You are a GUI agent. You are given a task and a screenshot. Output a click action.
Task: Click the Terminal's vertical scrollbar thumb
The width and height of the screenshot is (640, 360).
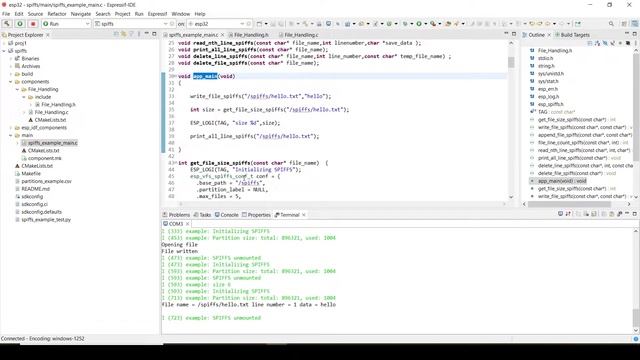tap(636, 318)
